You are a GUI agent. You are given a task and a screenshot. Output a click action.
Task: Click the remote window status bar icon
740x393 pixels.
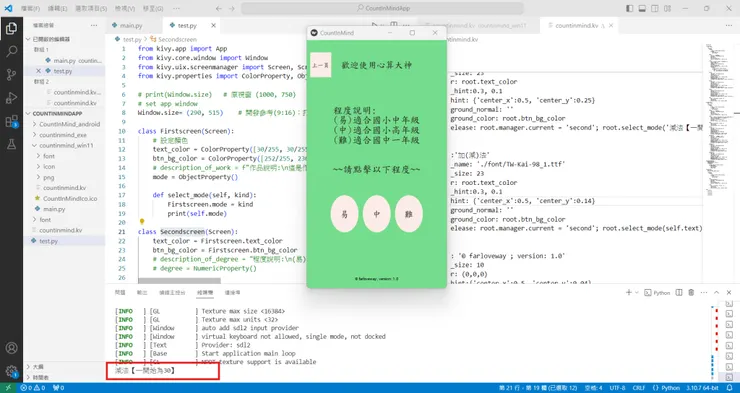click(8, 388)
